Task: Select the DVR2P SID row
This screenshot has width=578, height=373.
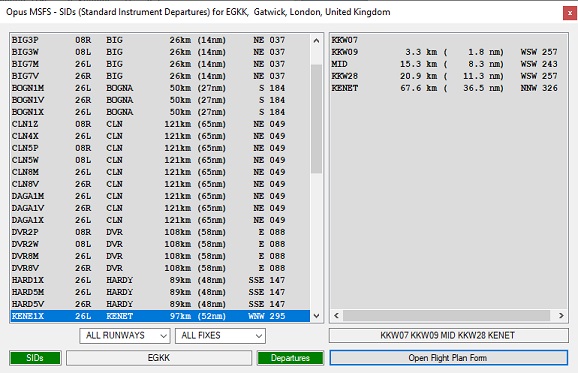Action: [x=160, y=232]
